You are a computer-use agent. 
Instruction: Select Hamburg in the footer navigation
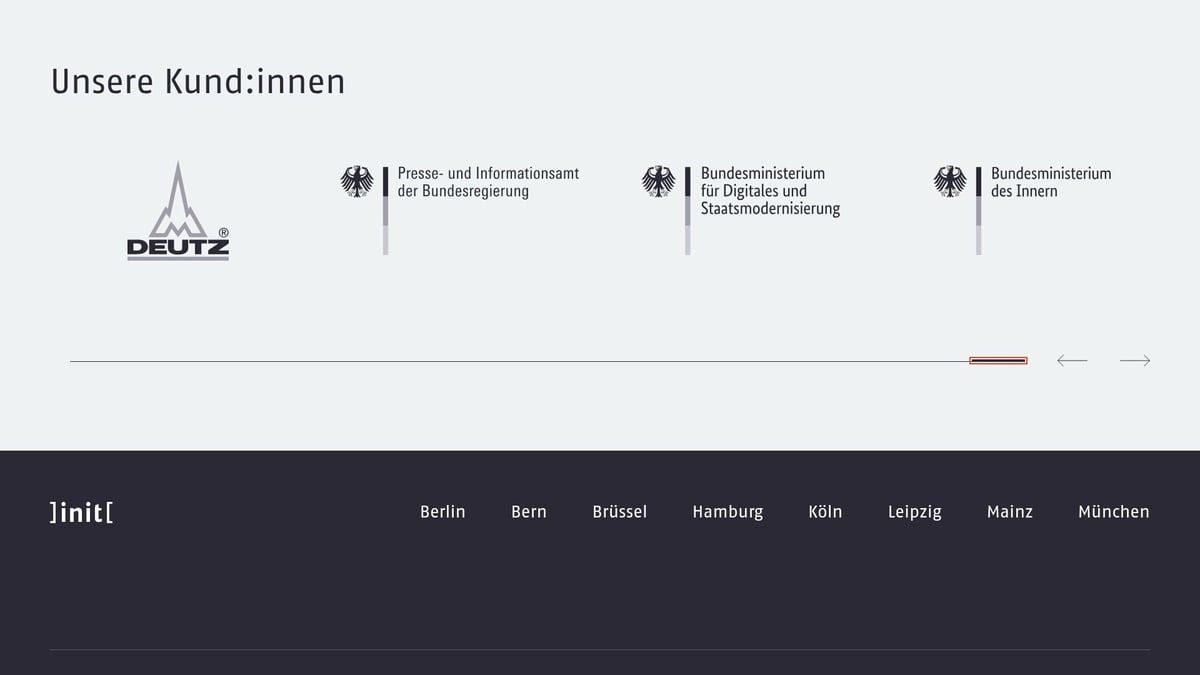click(728, 512)
